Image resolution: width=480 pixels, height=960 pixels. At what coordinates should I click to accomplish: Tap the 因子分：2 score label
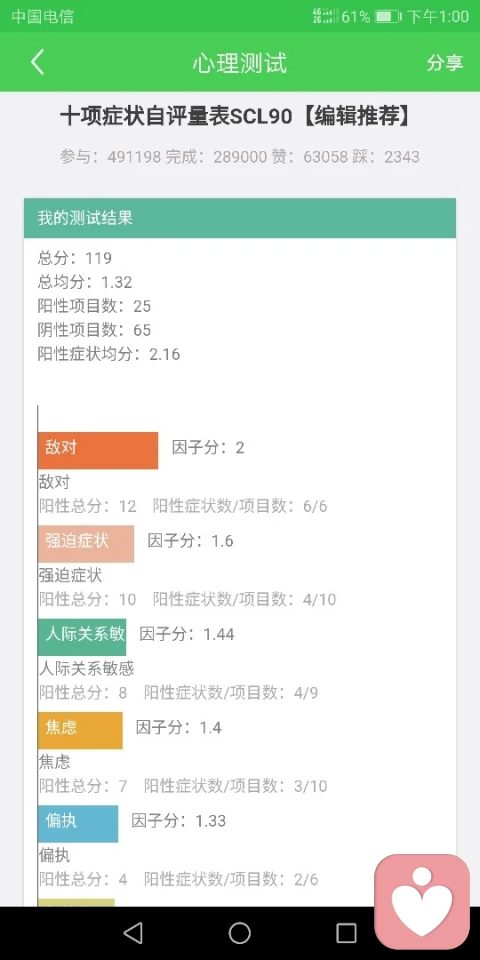[208, 448]
